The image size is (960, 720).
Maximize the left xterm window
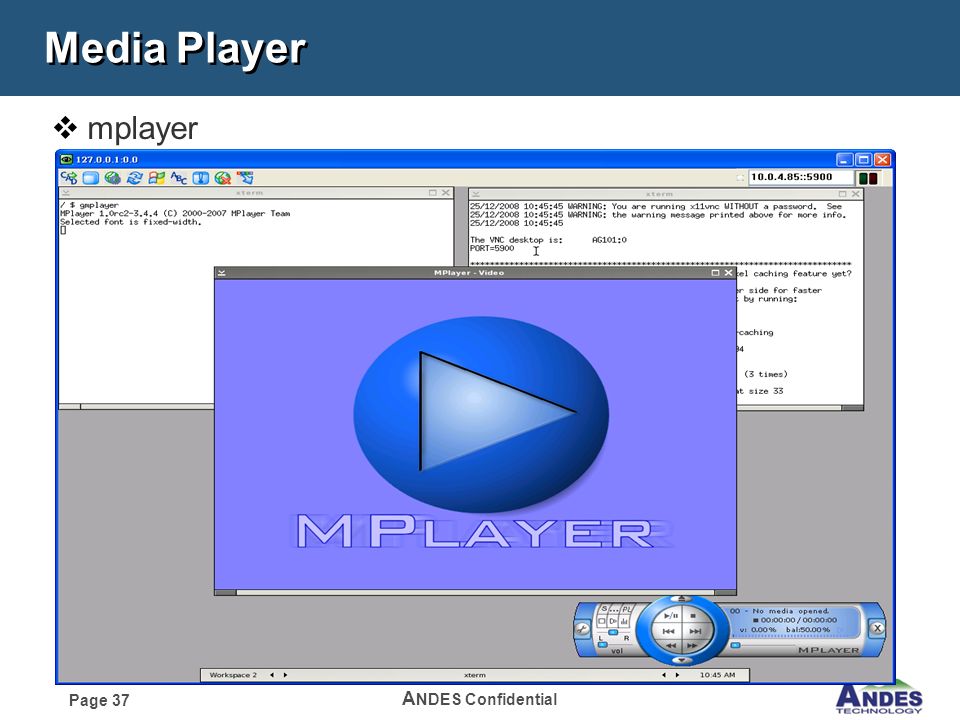click(433, 193)
